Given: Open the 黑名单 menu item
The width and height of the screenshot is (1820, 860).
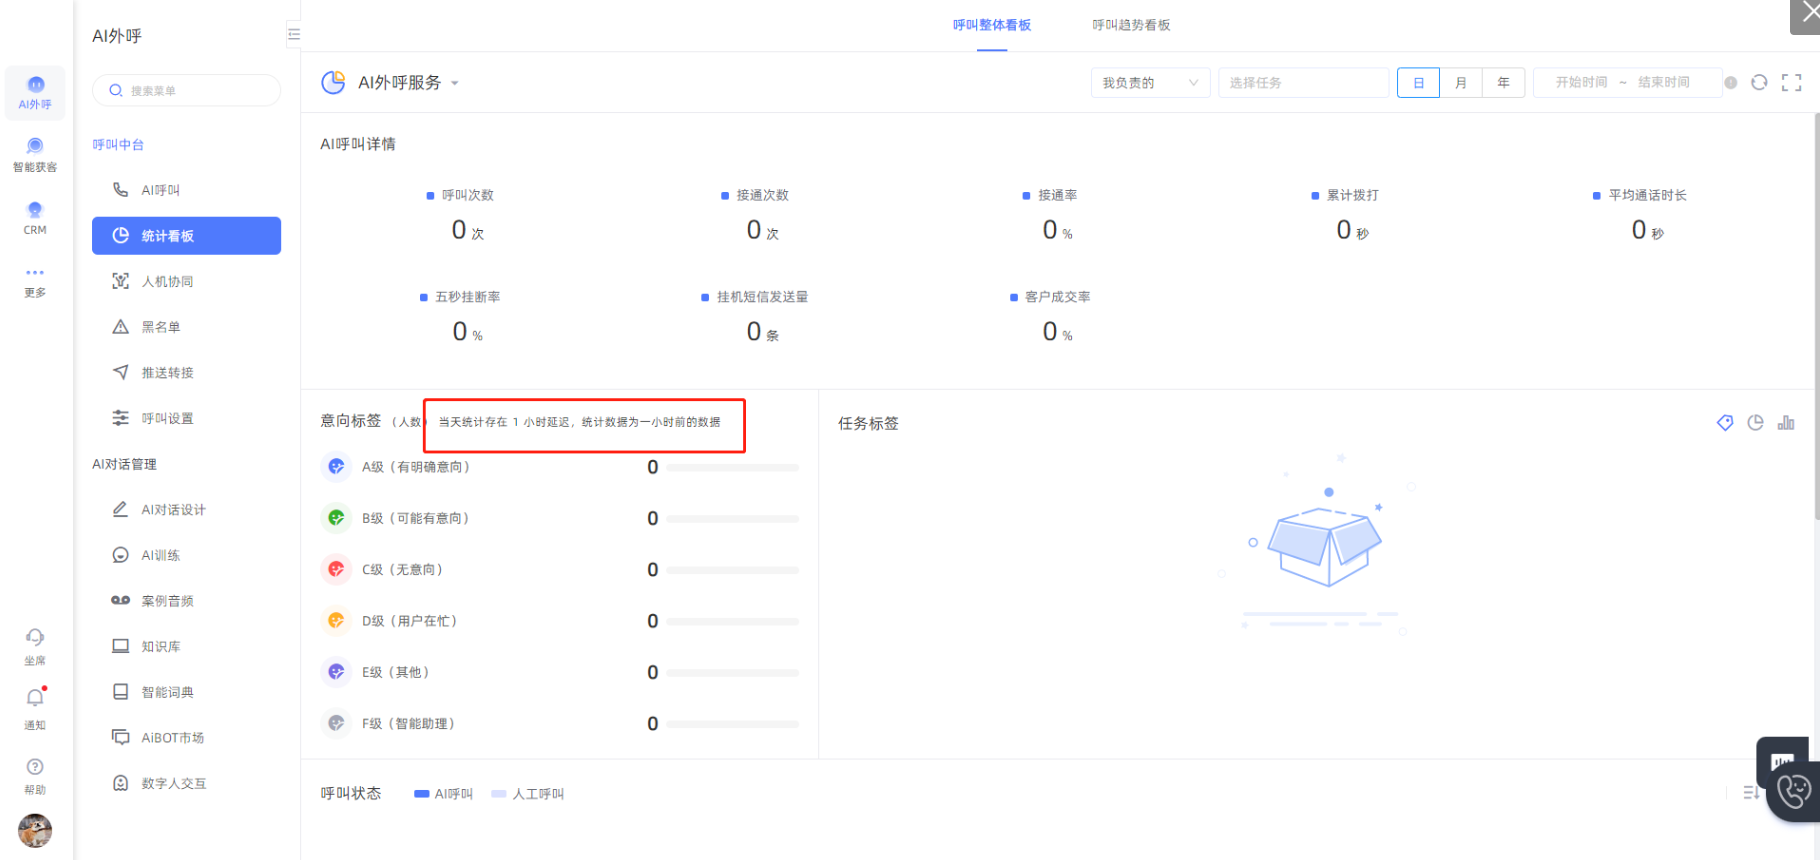Looking at the screenshot, I should [x=161, y=327].
